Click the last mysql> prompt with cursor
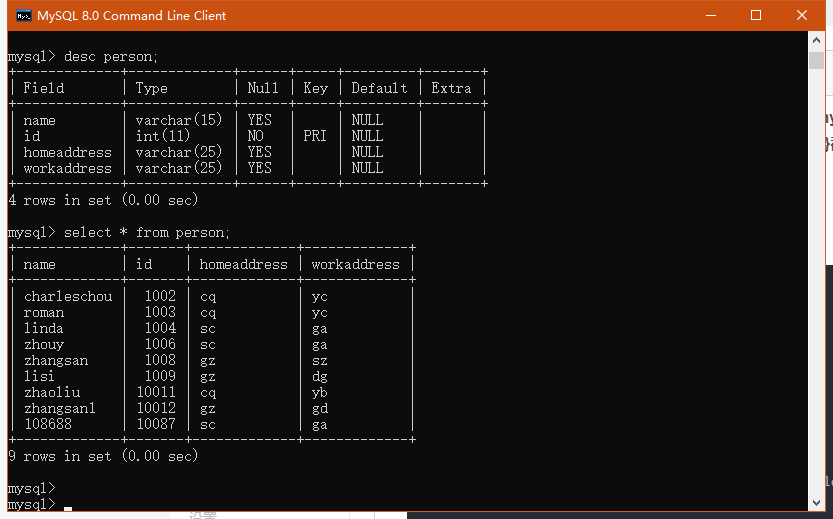This screenshot has width=833, height=519. [x=32, y=504]
